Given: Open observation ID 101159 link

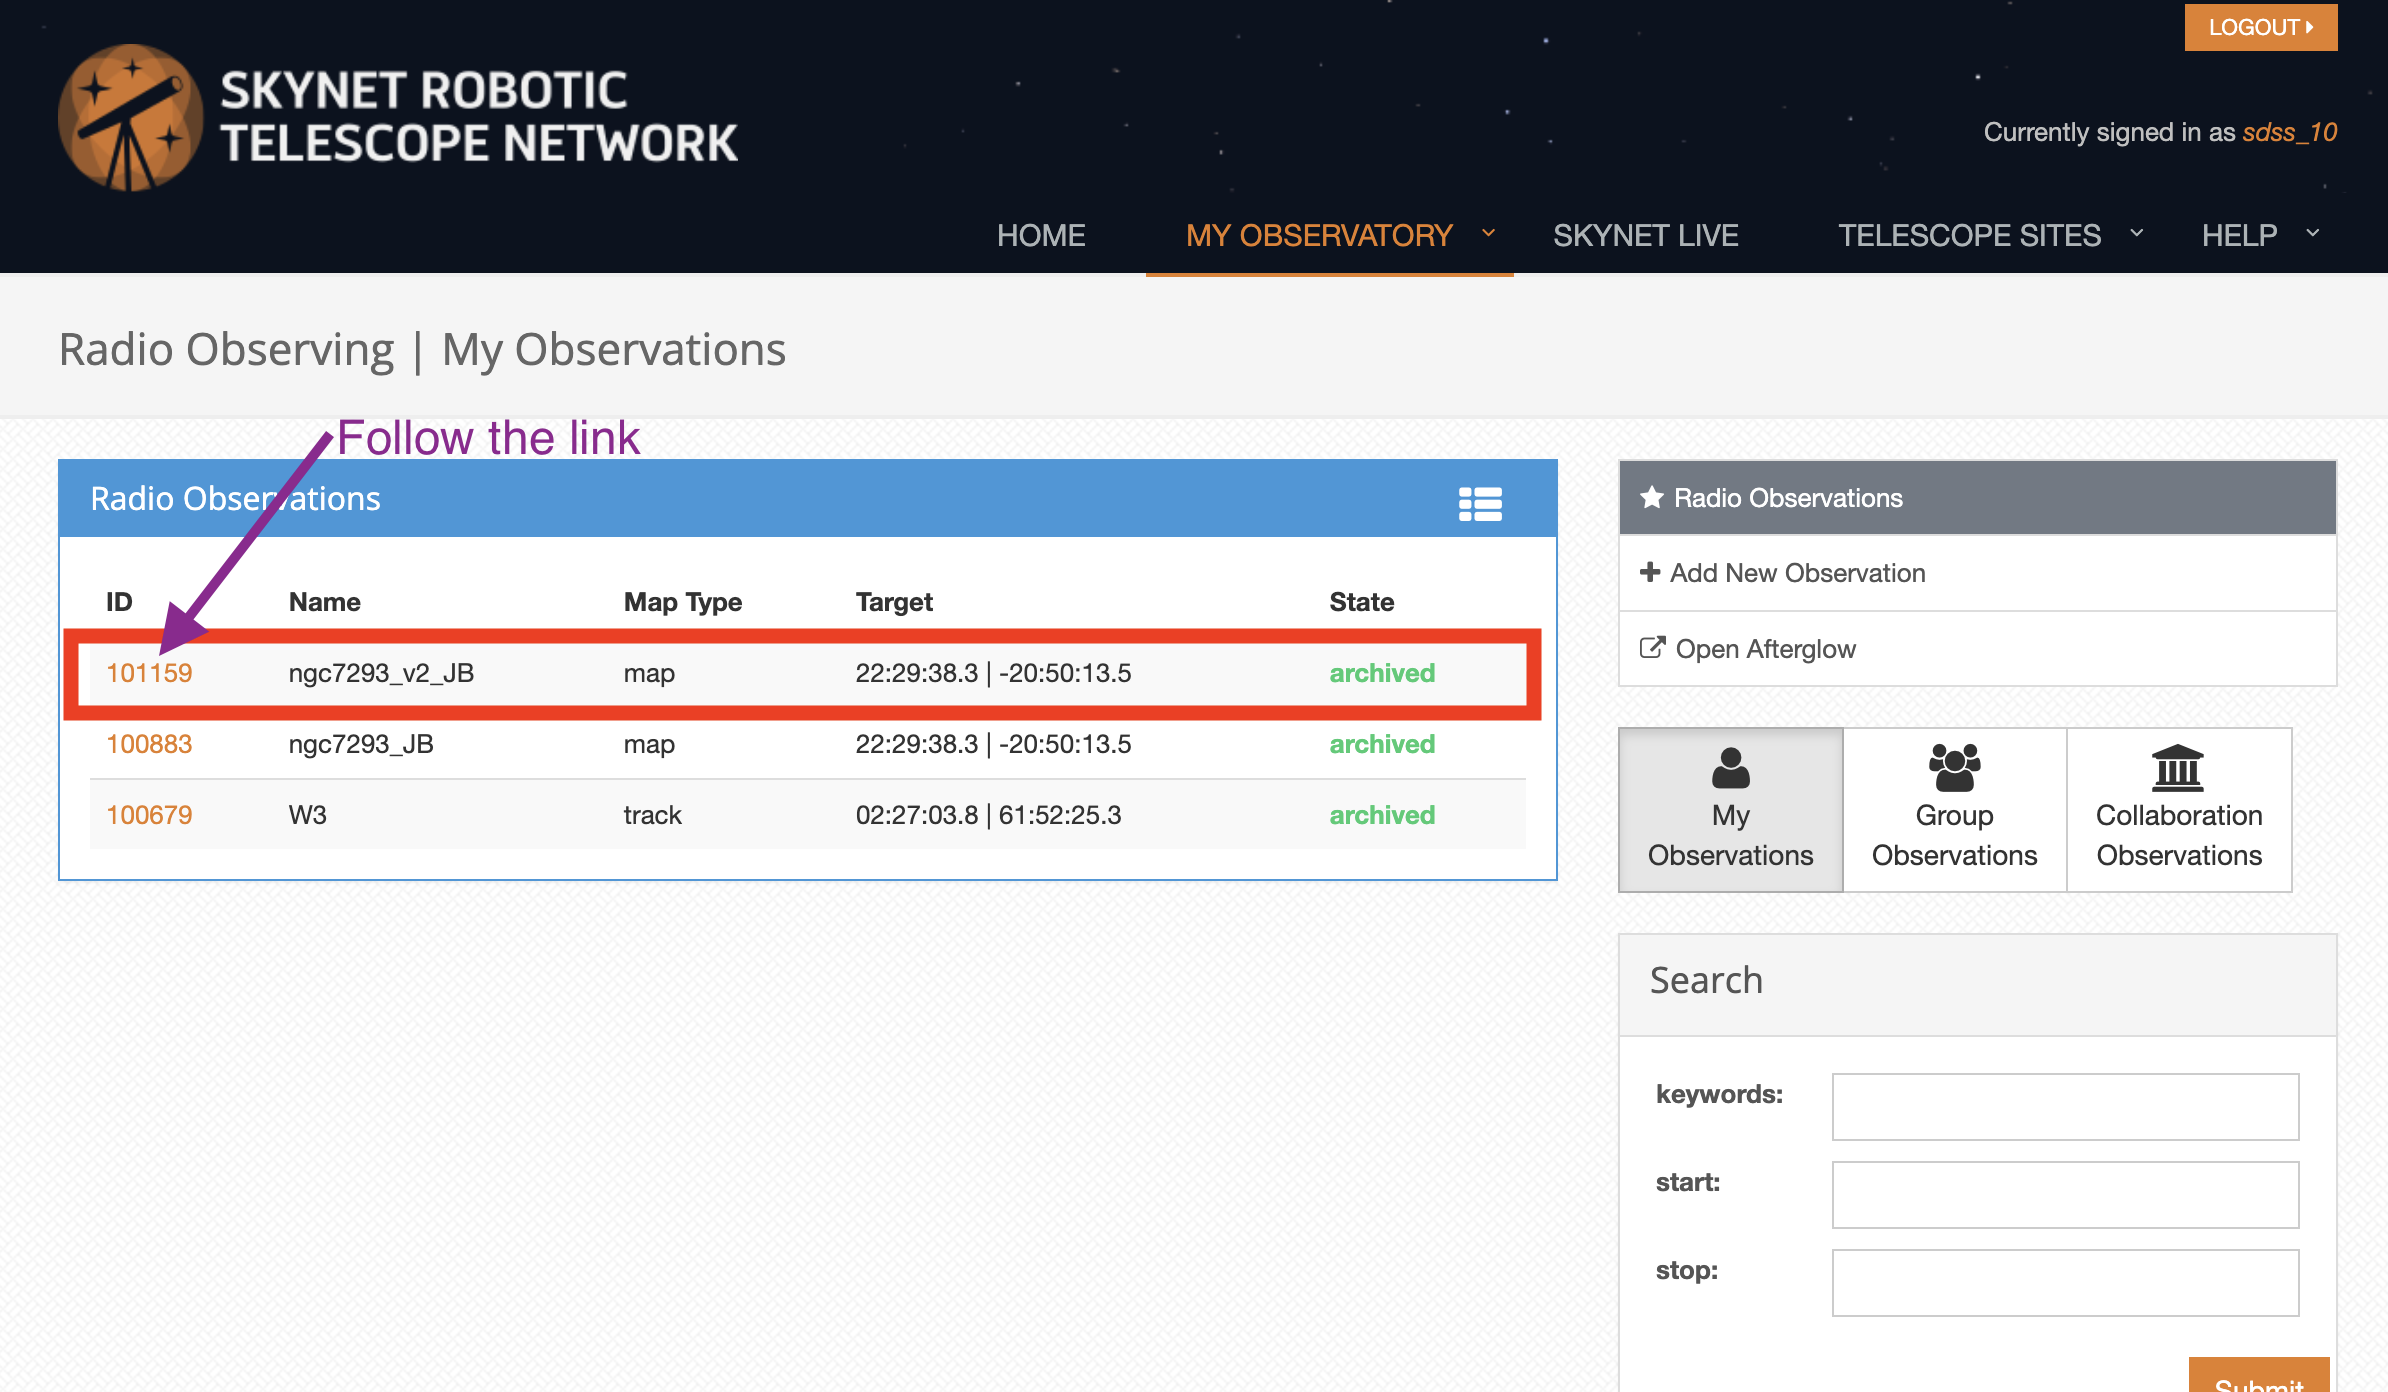Looking at the screenshot, I should click(x=149, y=673).
